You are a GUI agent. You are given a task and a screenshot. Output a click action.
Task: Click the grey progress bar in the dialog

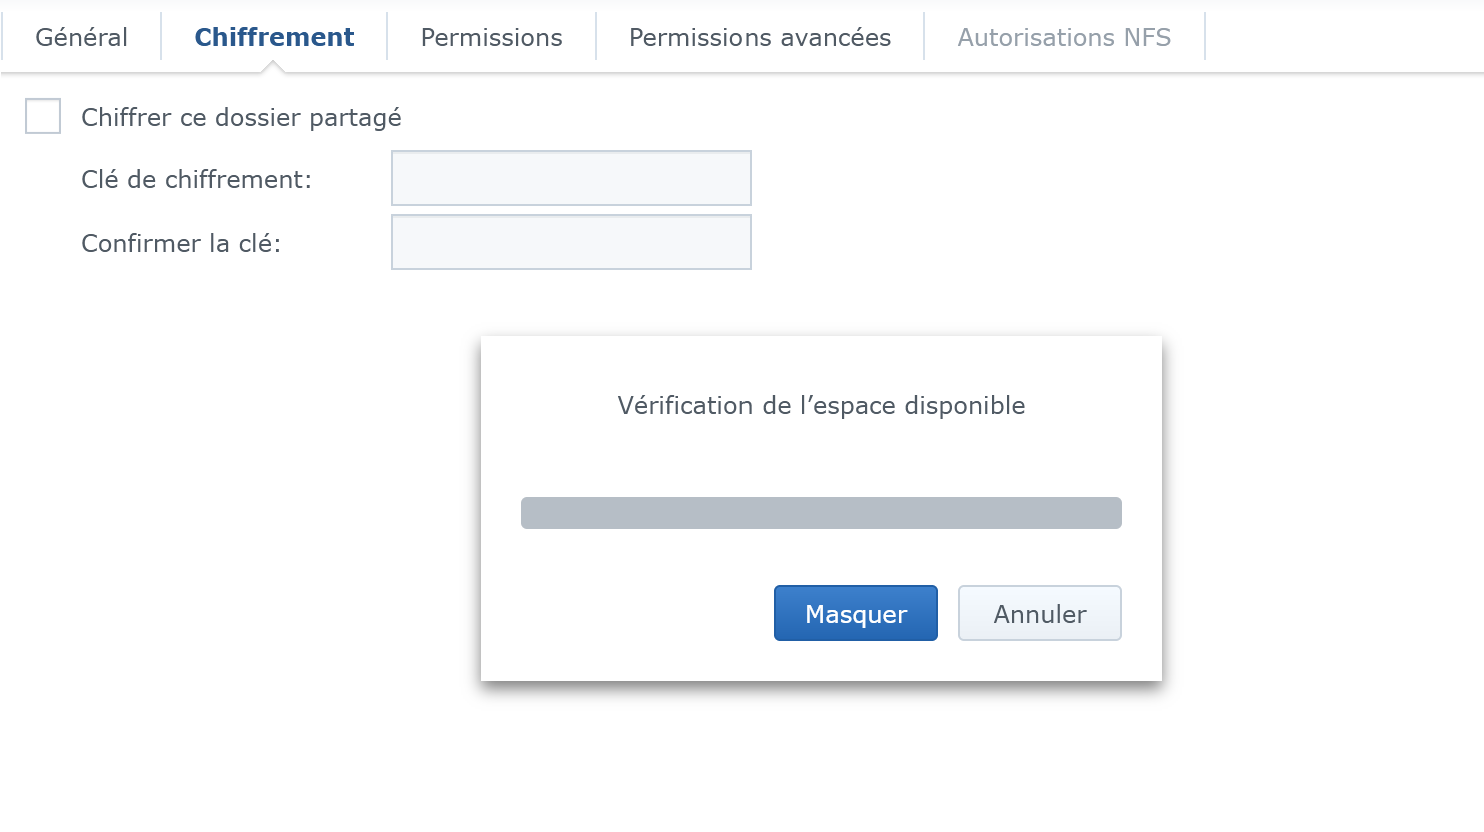click(821, 513)
